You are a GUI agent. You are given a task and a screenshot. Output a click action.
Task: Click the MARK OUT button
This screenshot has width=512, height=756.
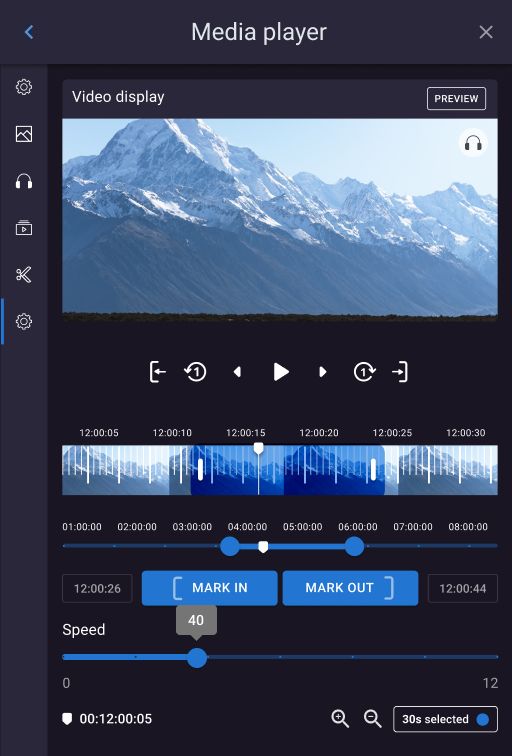coord(350,588)
